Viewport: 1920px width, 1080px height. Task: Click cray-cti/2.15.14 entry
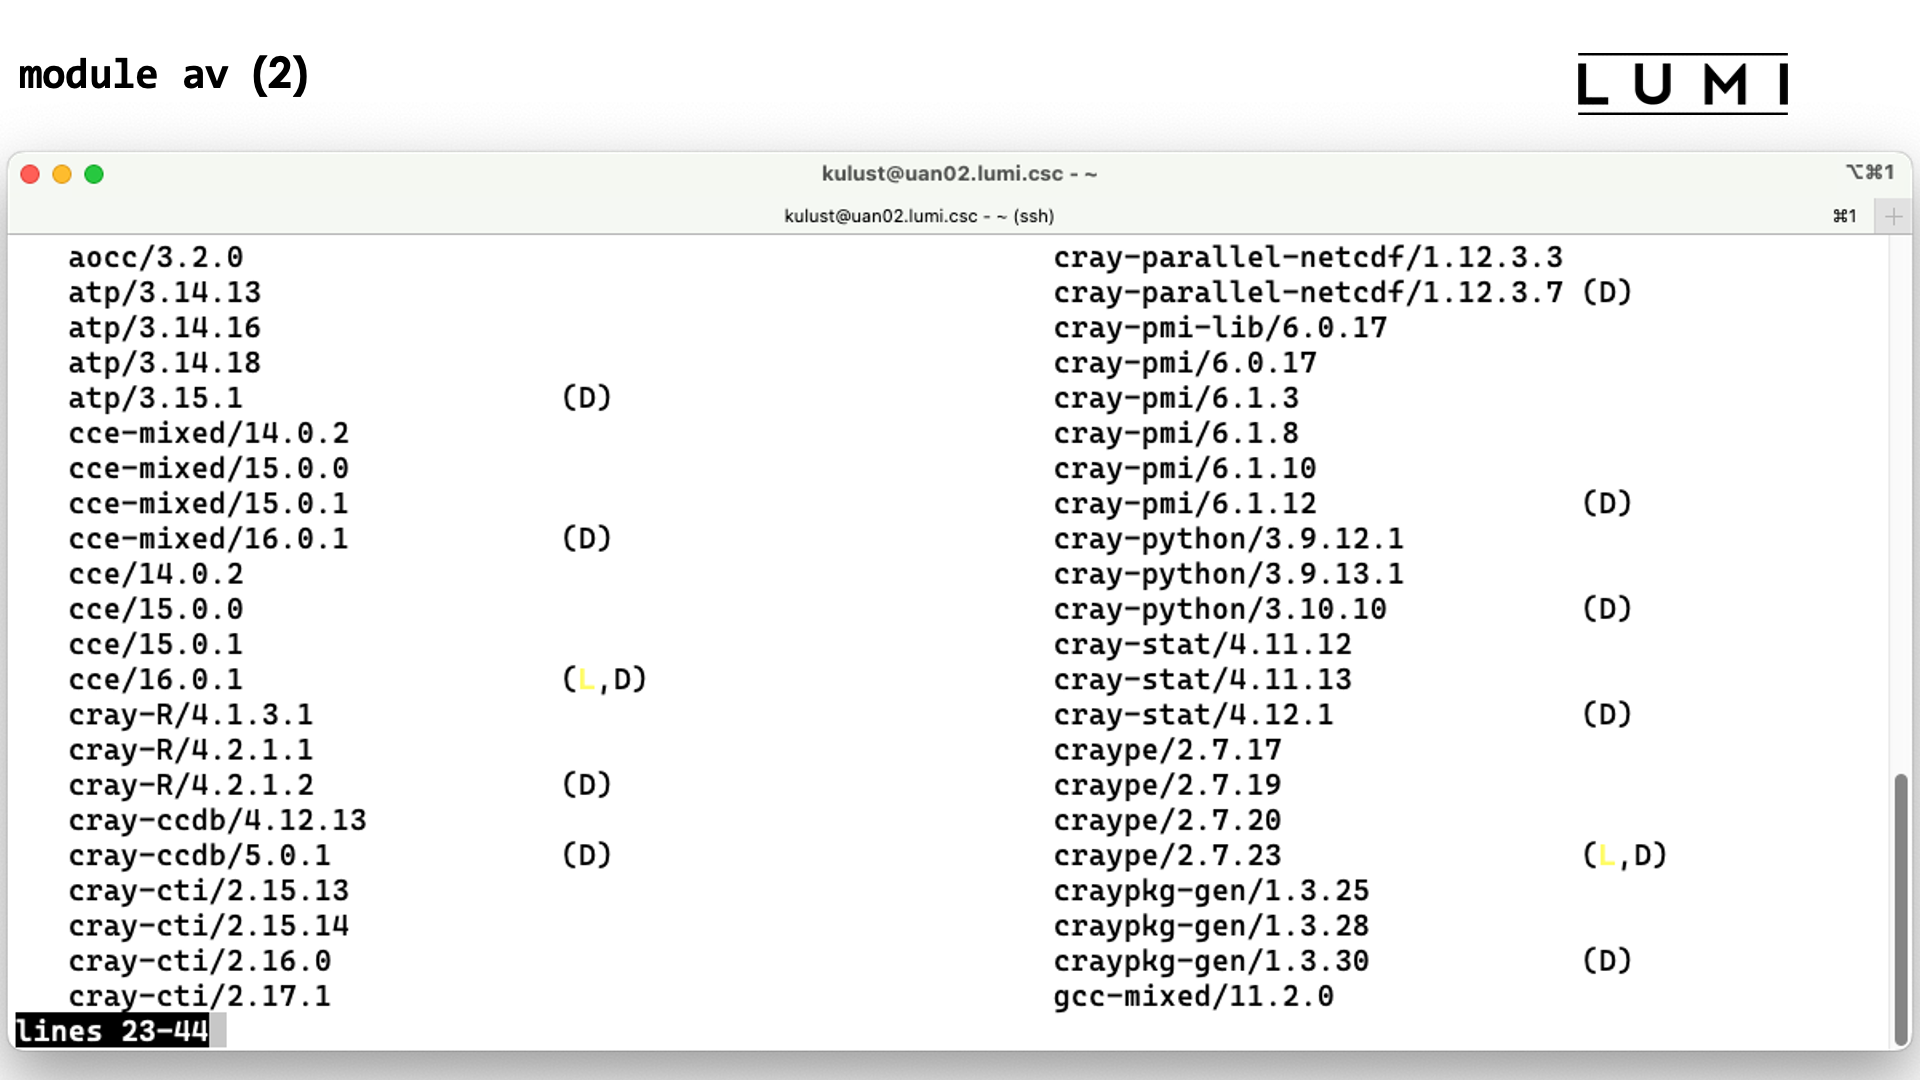coord(209,926)
